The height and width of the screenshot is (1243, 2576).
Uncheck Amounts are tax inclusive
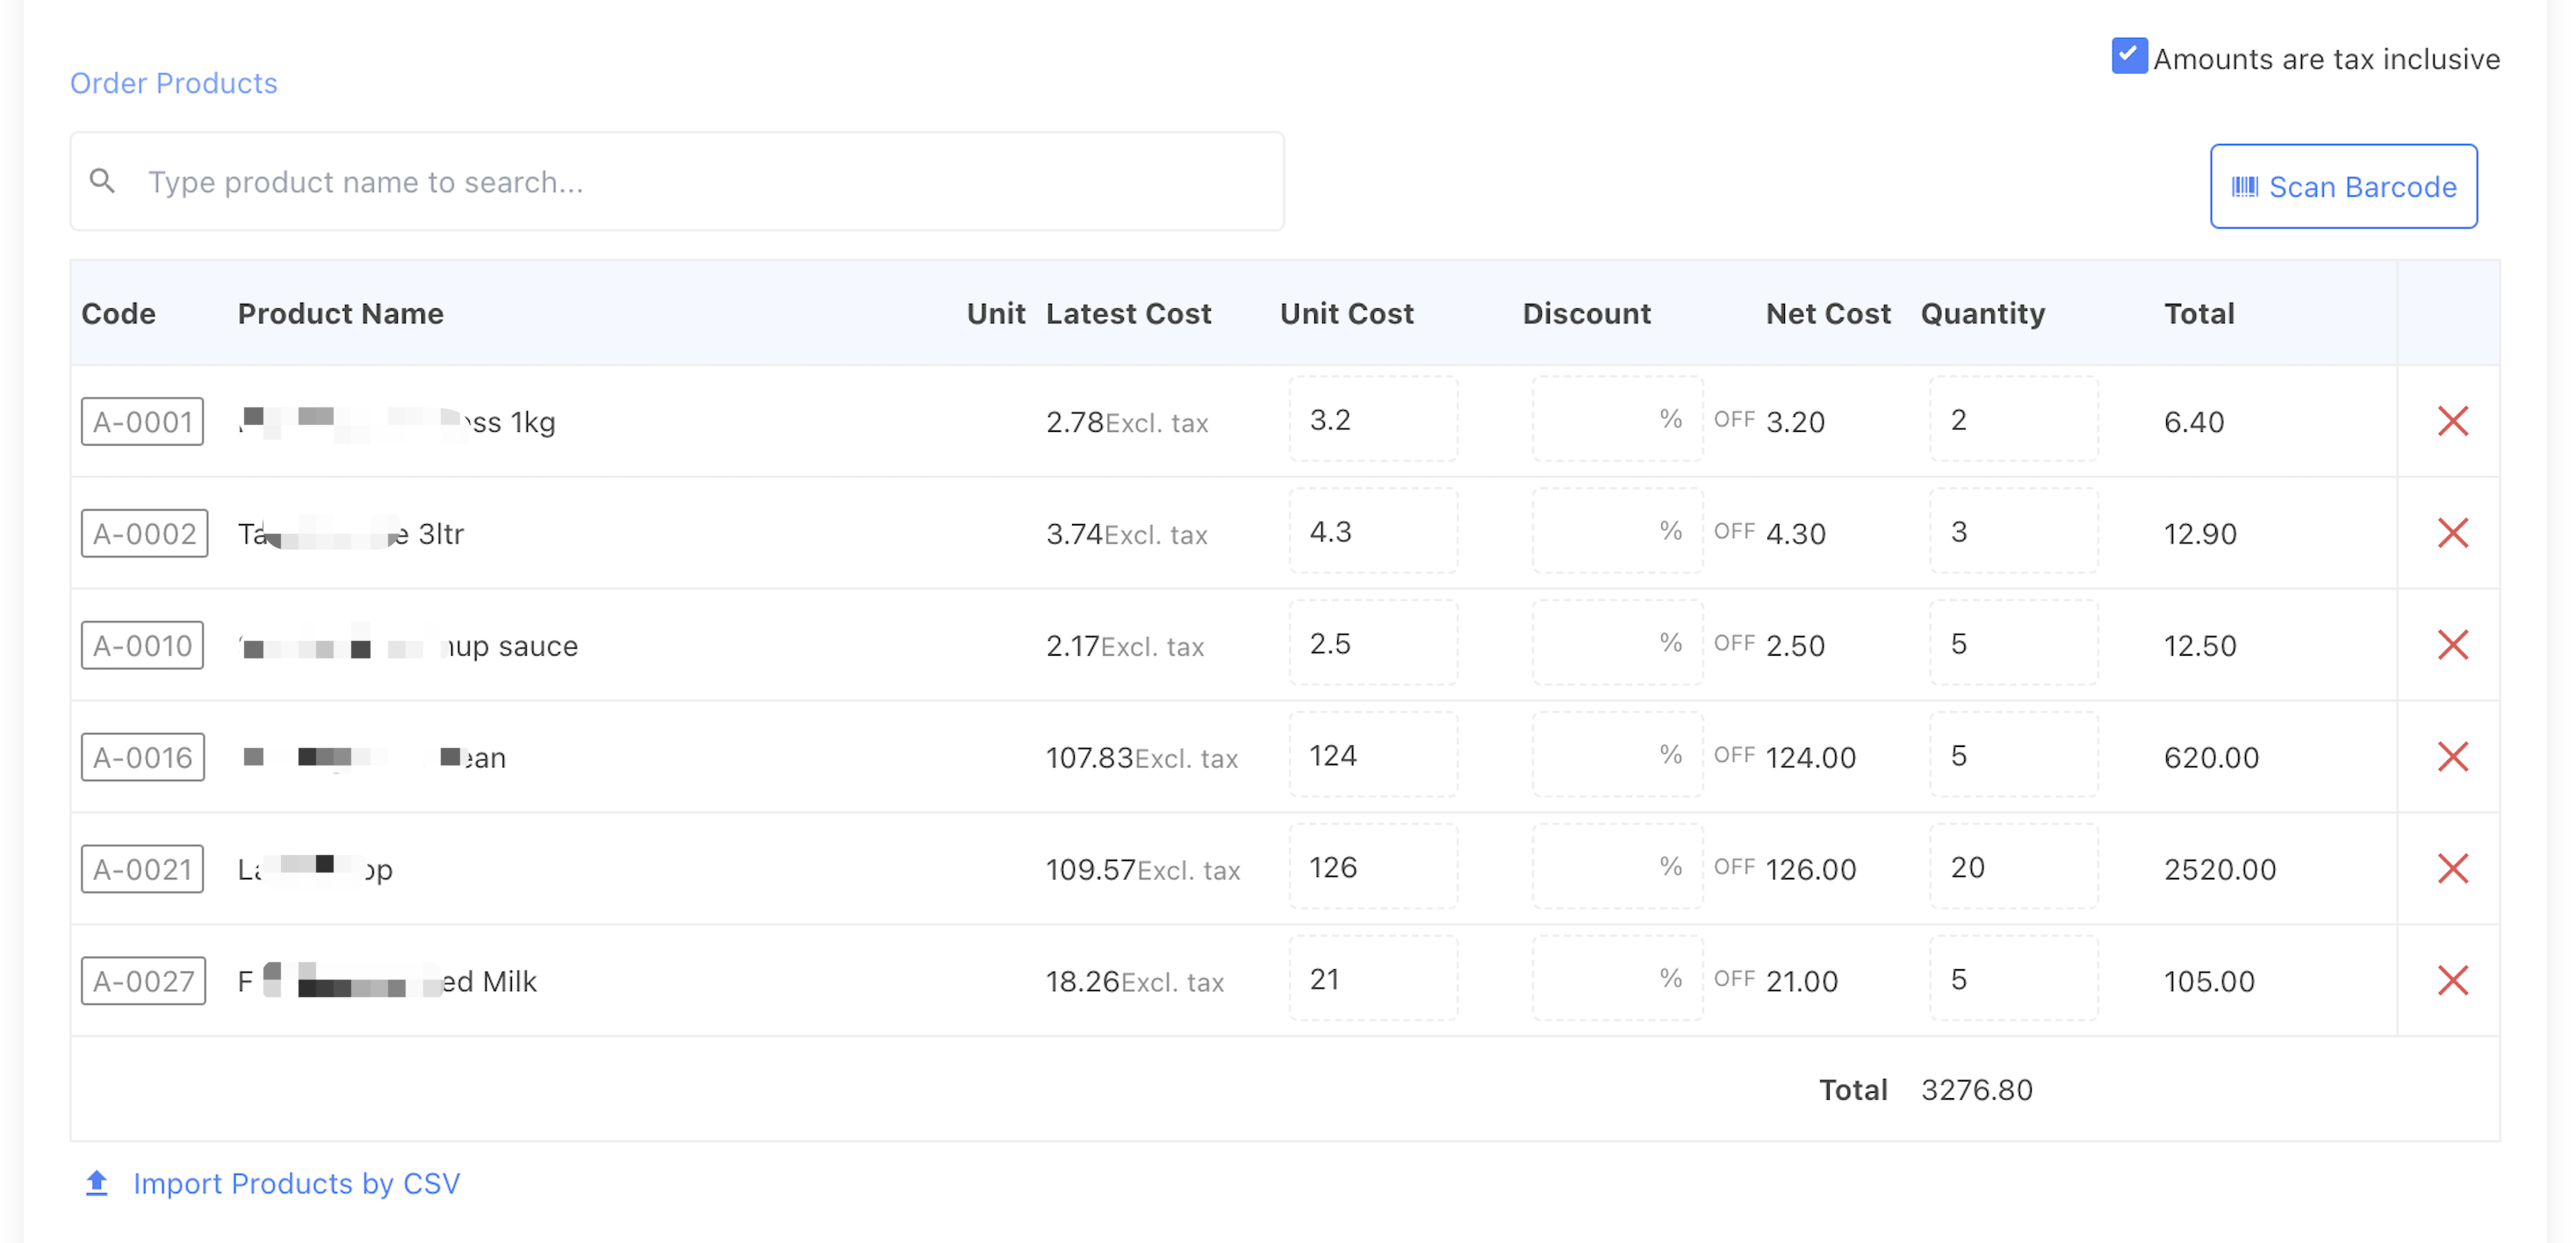[2128, 56]
